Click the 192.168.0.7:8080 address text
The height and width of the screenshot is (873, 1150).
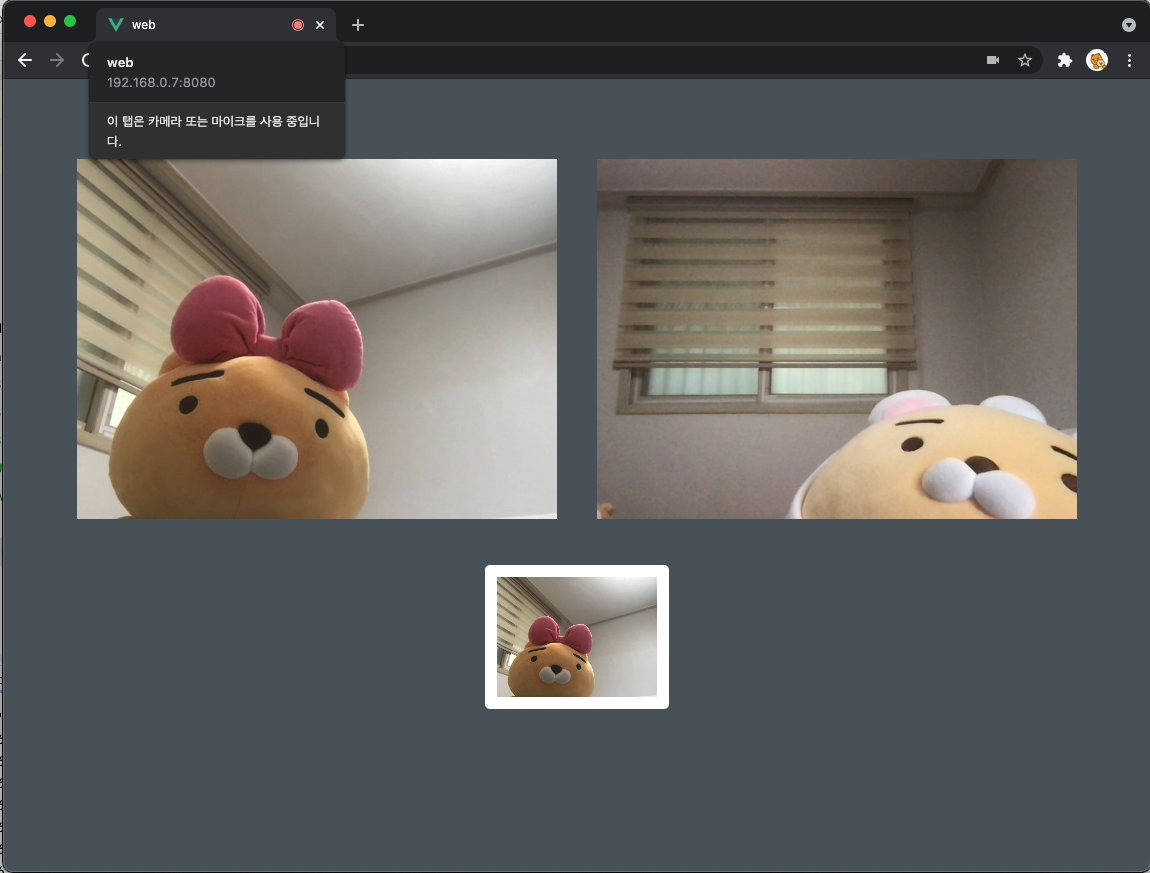click(x=161, y=82)
